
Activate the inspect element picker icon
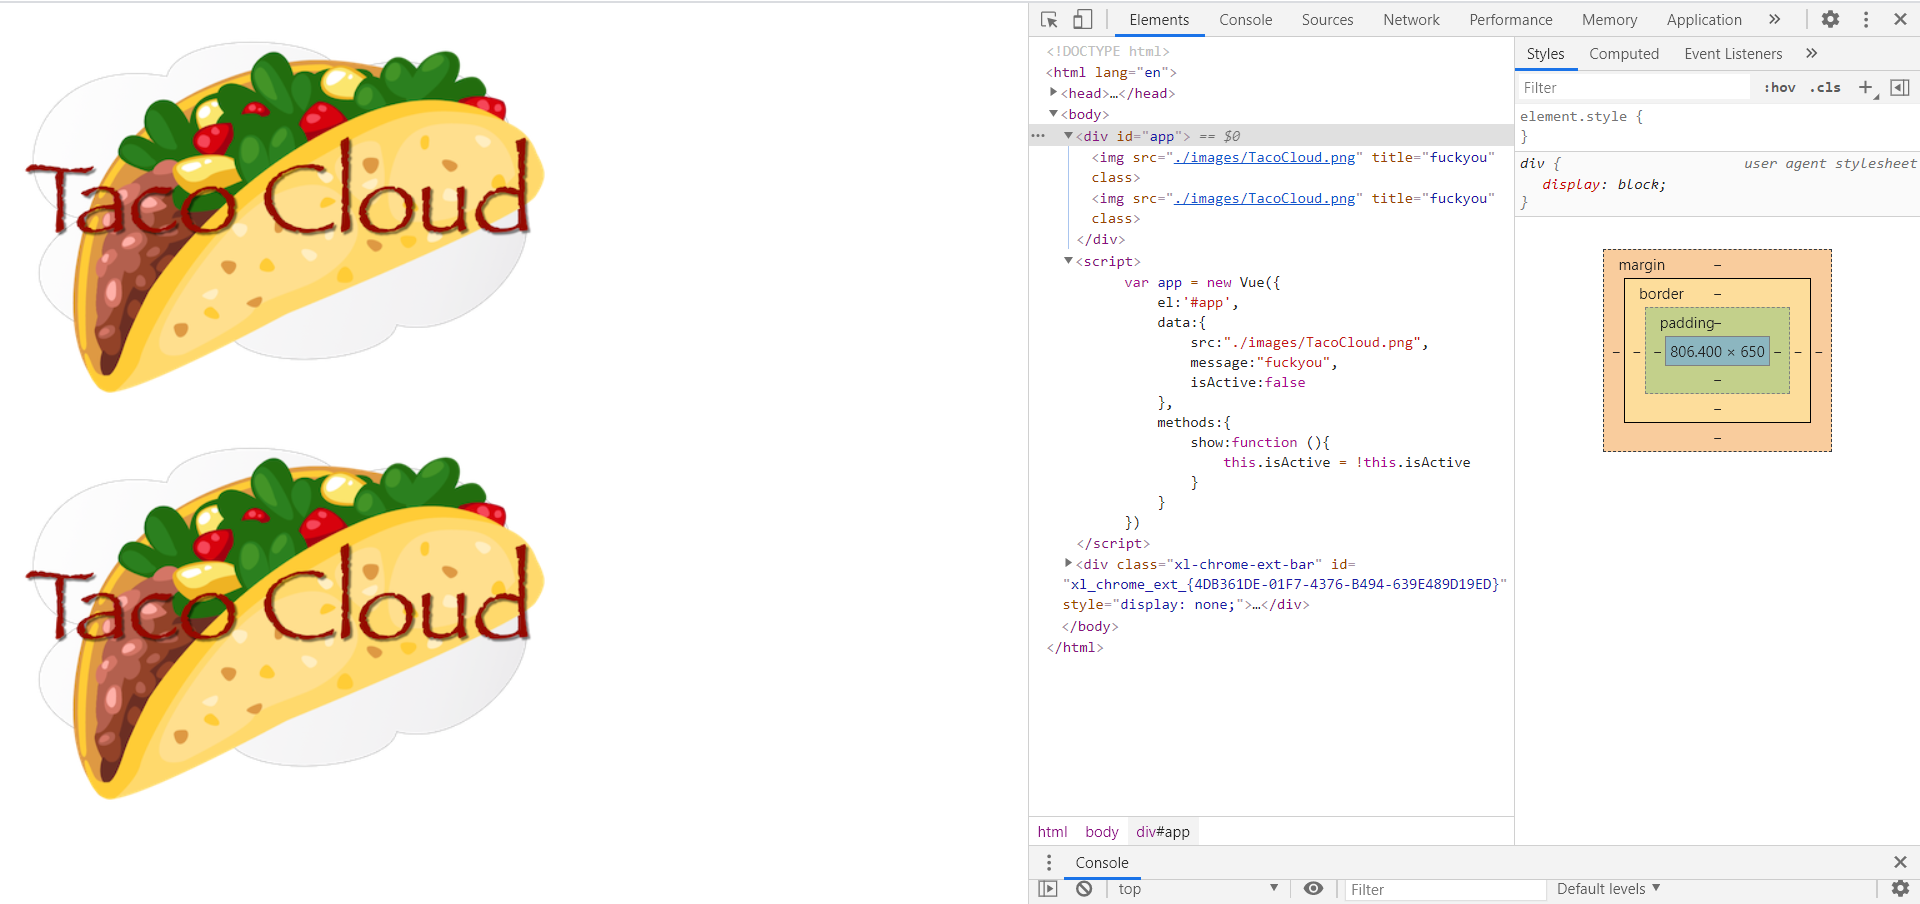point(1049,19)
